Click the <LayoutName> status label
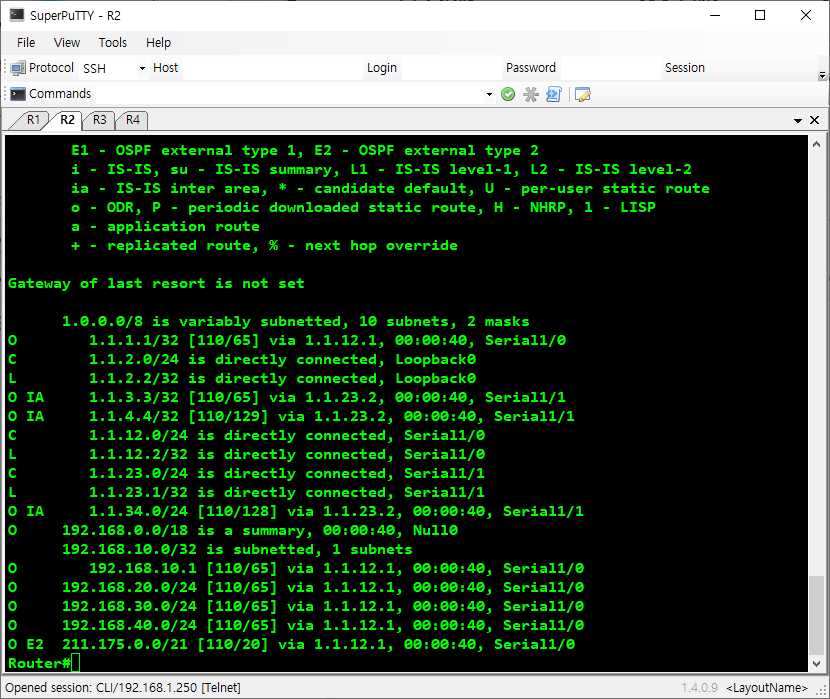The width and height of the screenshot is (830, 699). click(x=767, y=687)
